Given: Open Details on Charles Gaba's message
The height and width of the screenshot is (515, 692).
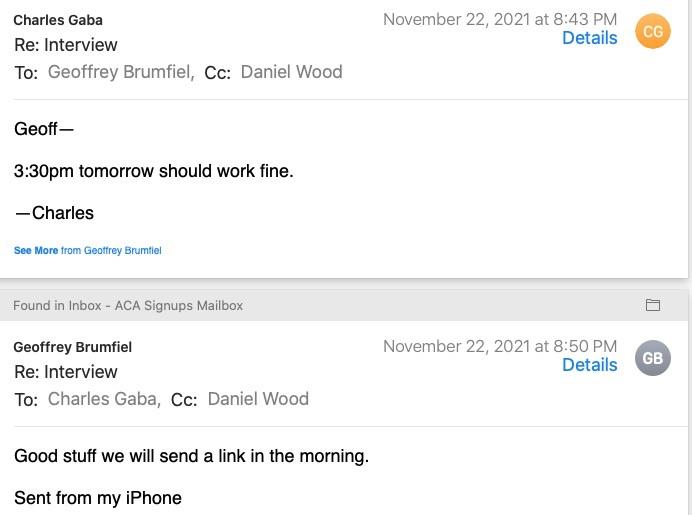Looking at the screenshot, I should 589,38.
